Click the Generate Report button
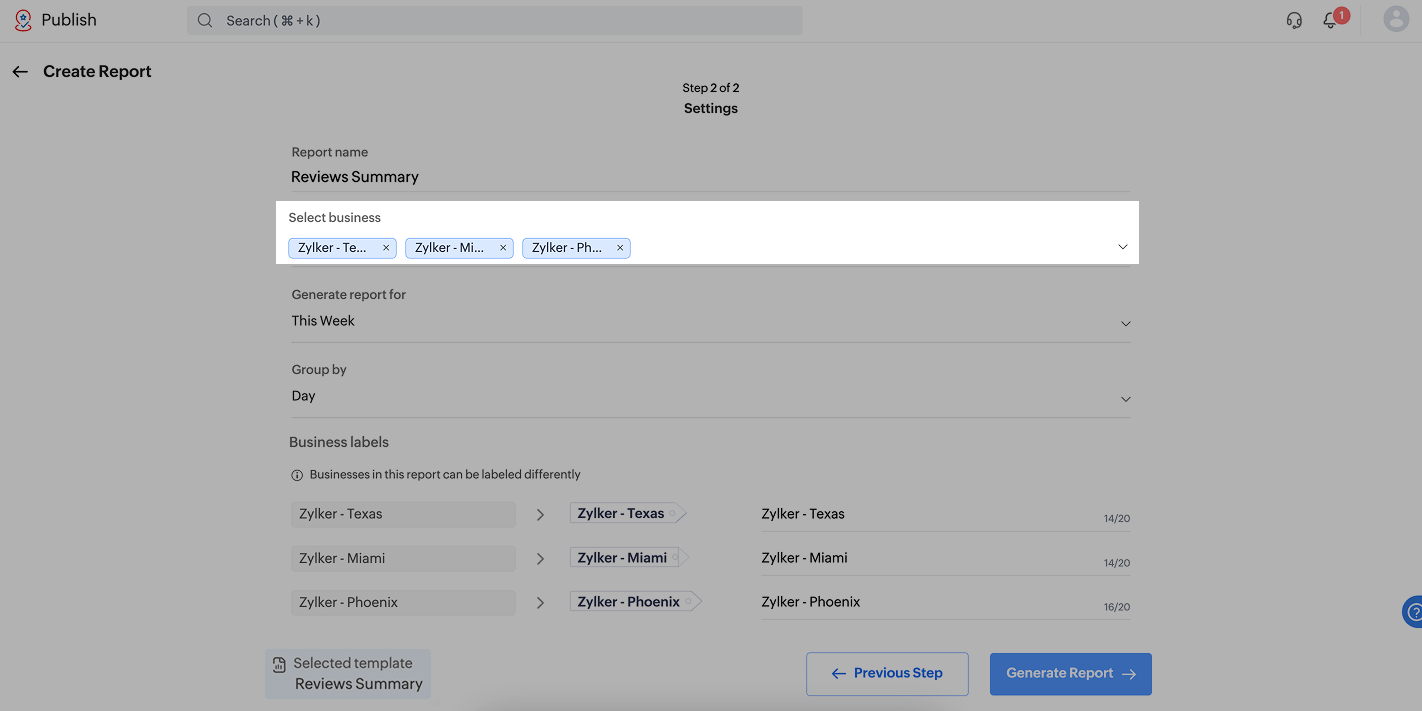The image size is (1422, 711). pos(1071,674)
